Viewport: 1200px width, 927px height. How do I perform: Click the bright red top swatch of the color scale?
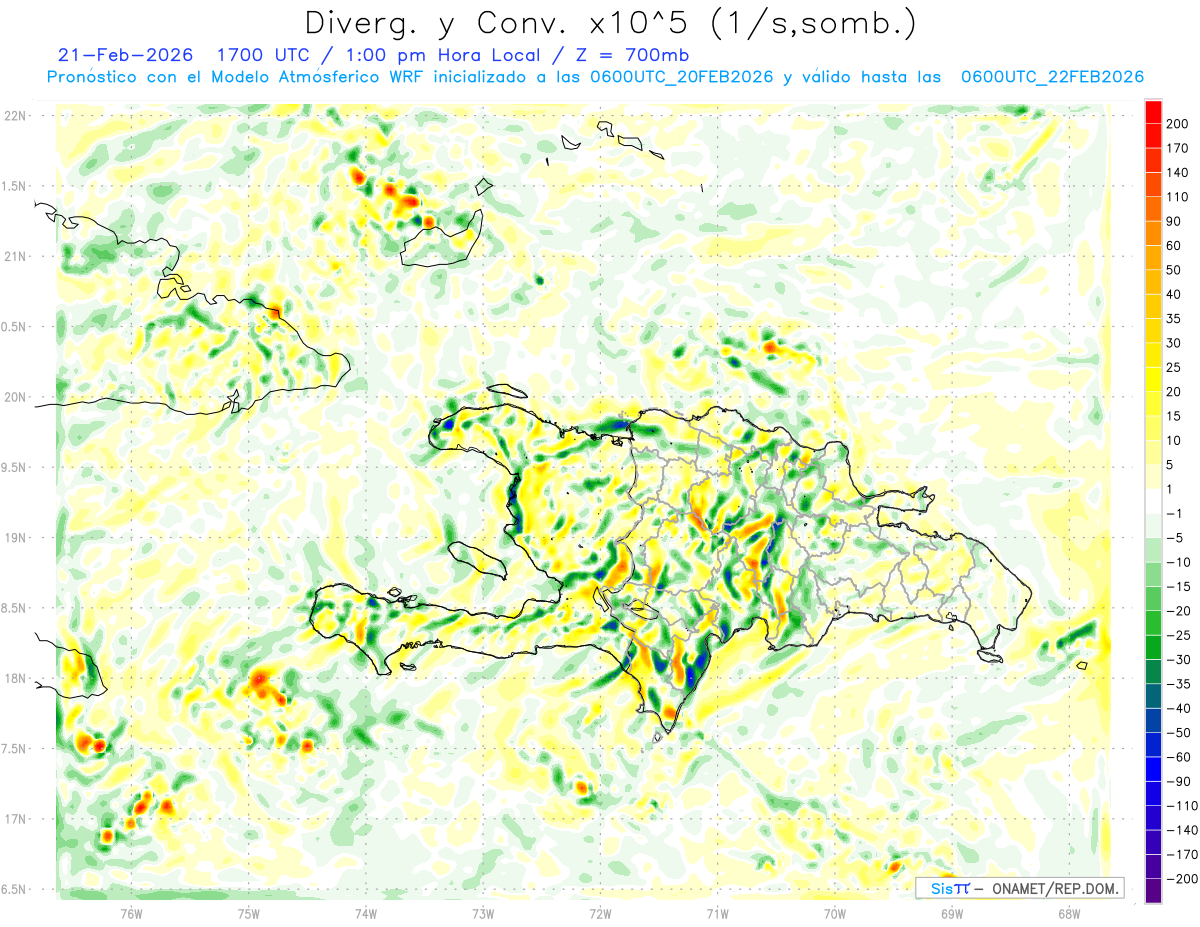[x=1153, y=112]
